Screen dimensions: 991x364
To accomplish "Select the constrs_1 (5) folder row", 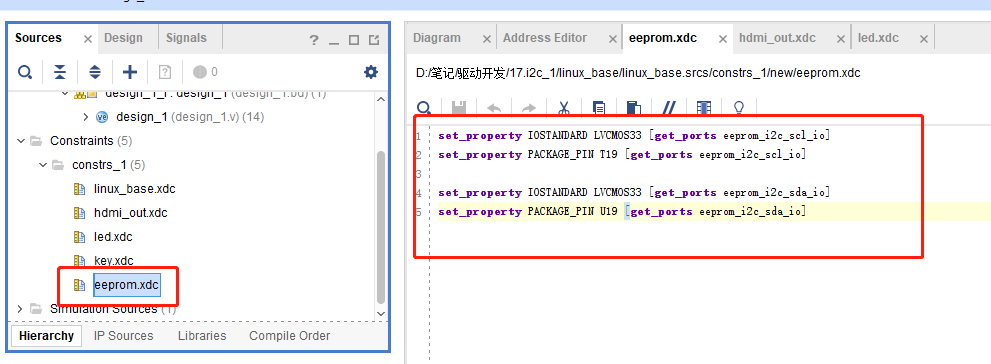I will 109,165.
